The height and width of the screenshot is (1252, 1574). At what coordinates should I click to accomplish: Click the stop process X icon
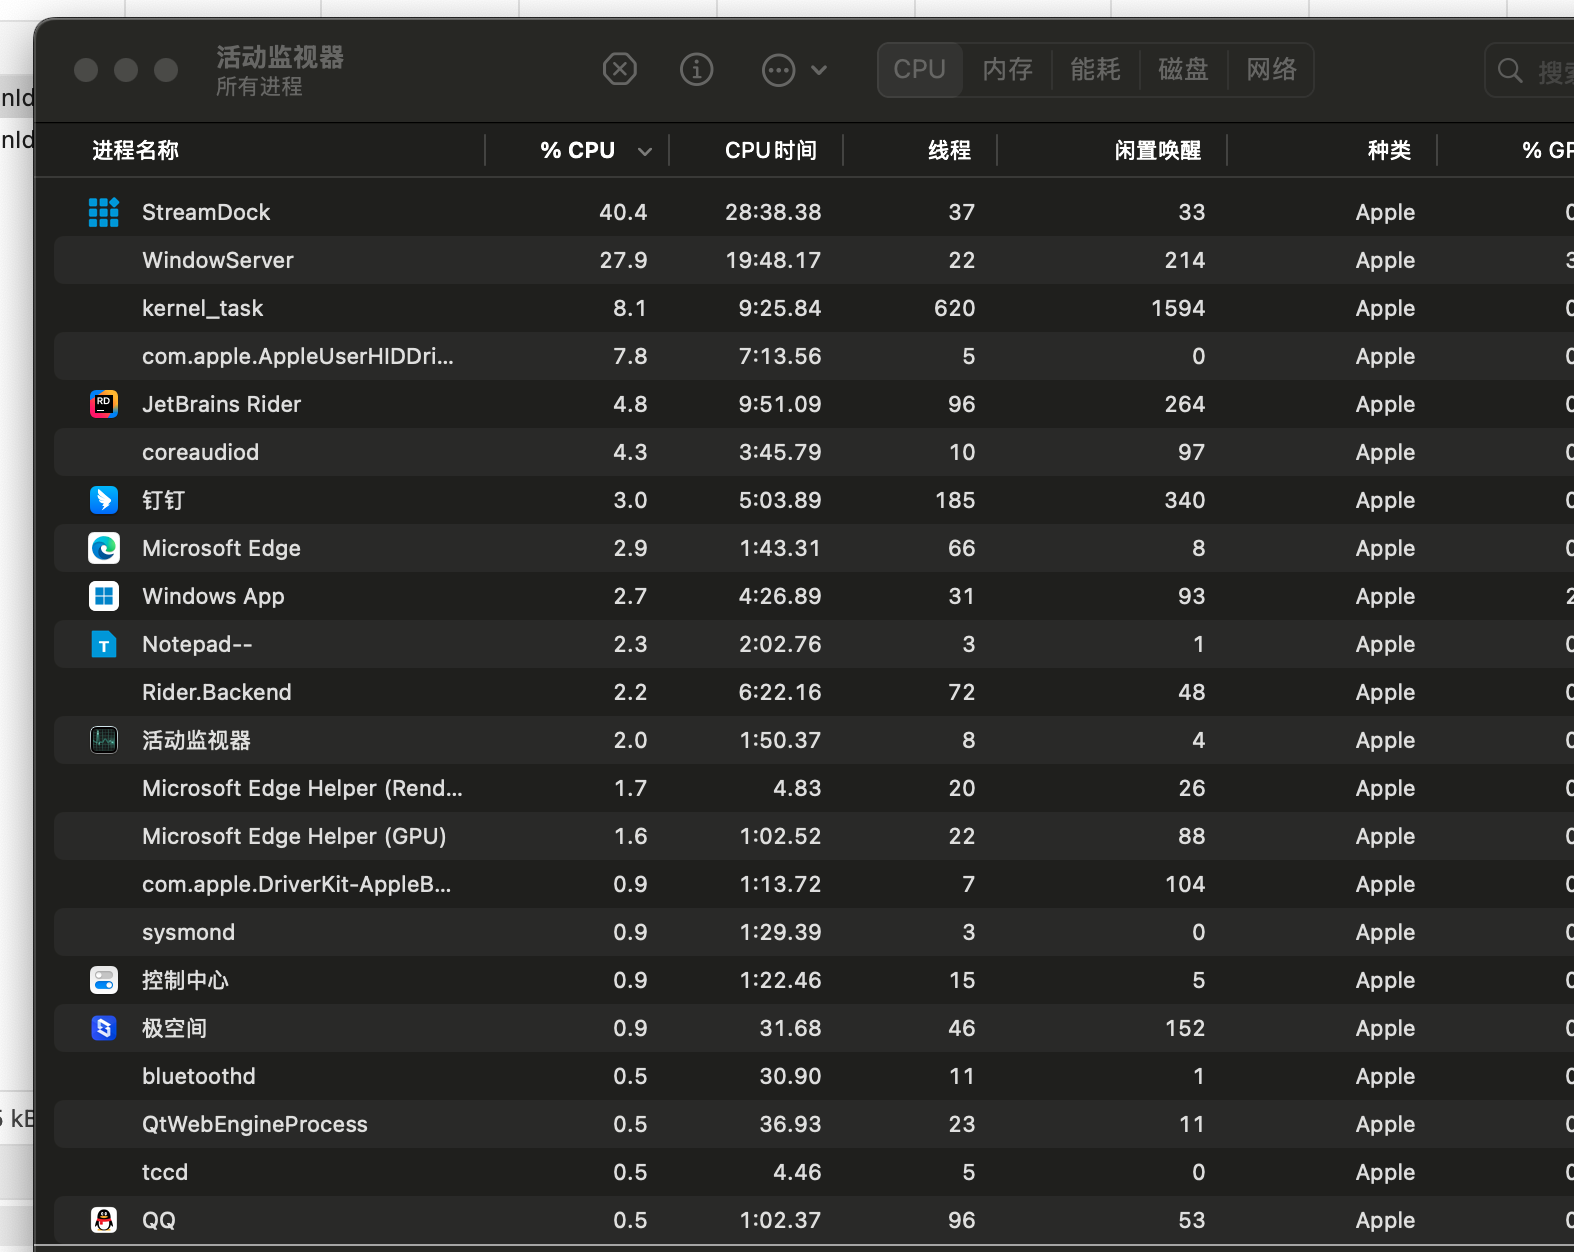(x=620, y=70)
